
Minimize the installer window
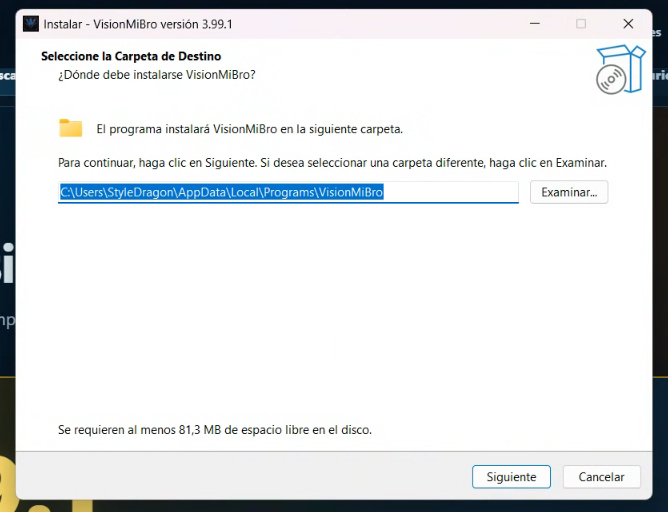[535, 24]
